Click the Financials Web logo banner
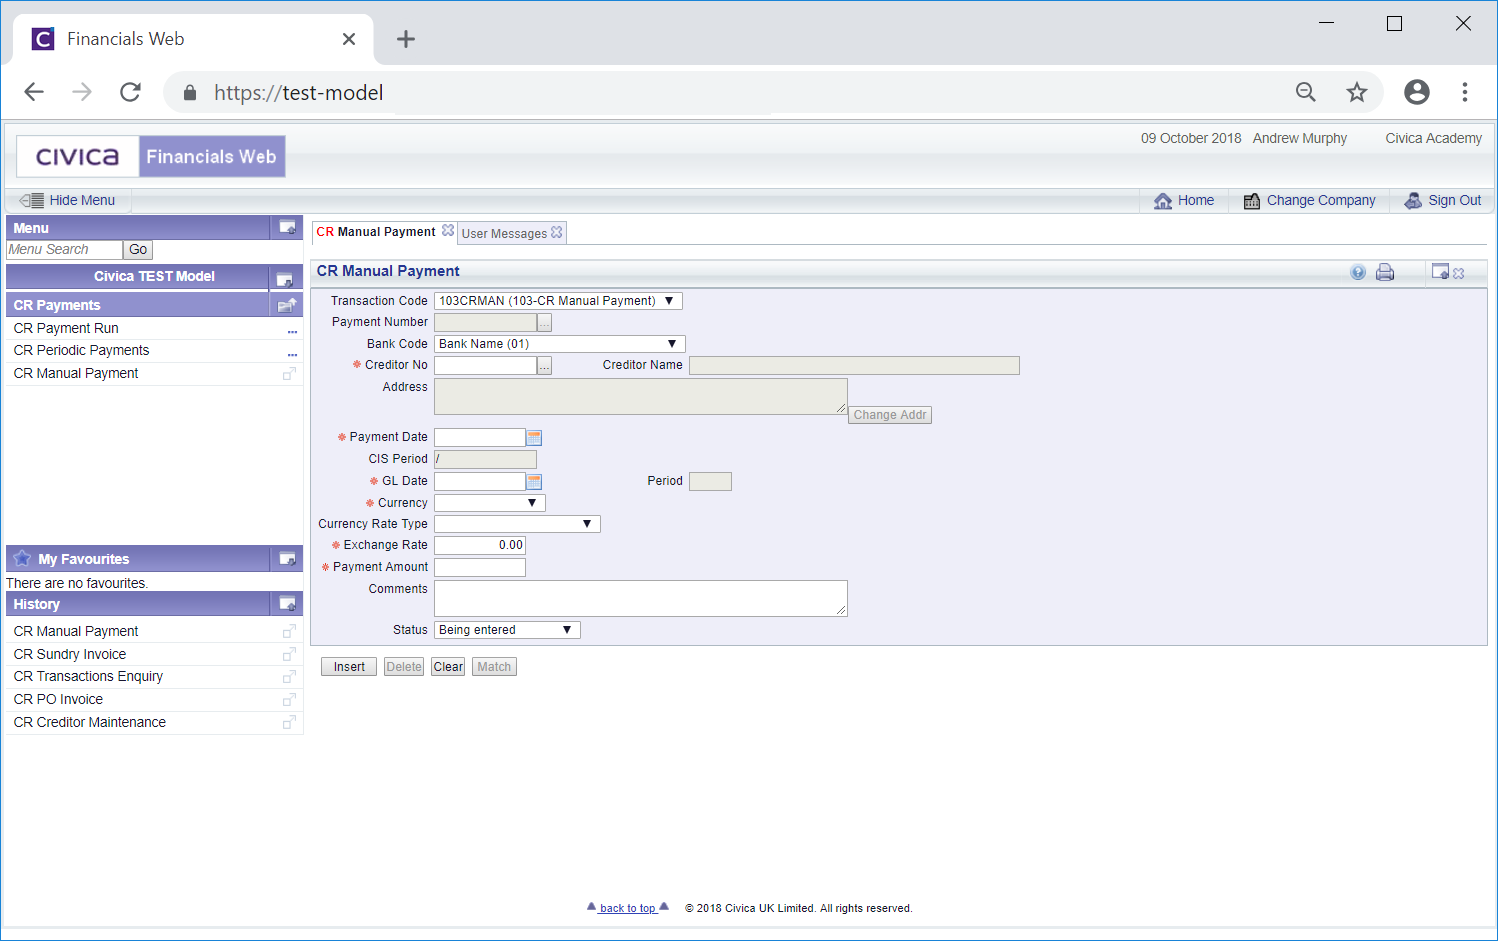 (x=151, y=157)
